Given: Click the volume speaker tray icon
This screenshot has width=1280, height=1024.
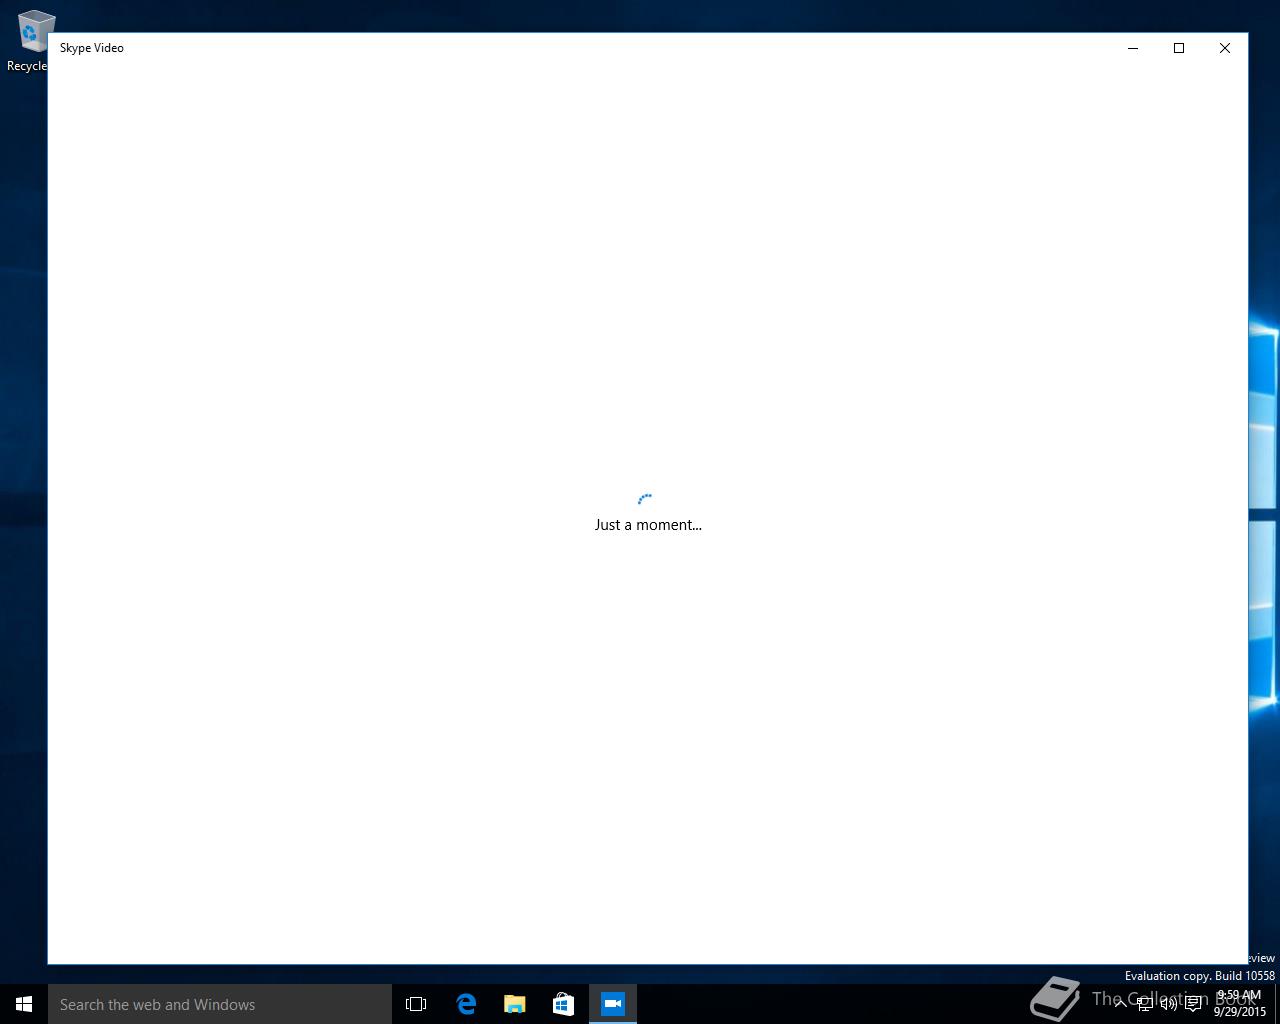Looking at the screenshot, I should [1169, 1004].
